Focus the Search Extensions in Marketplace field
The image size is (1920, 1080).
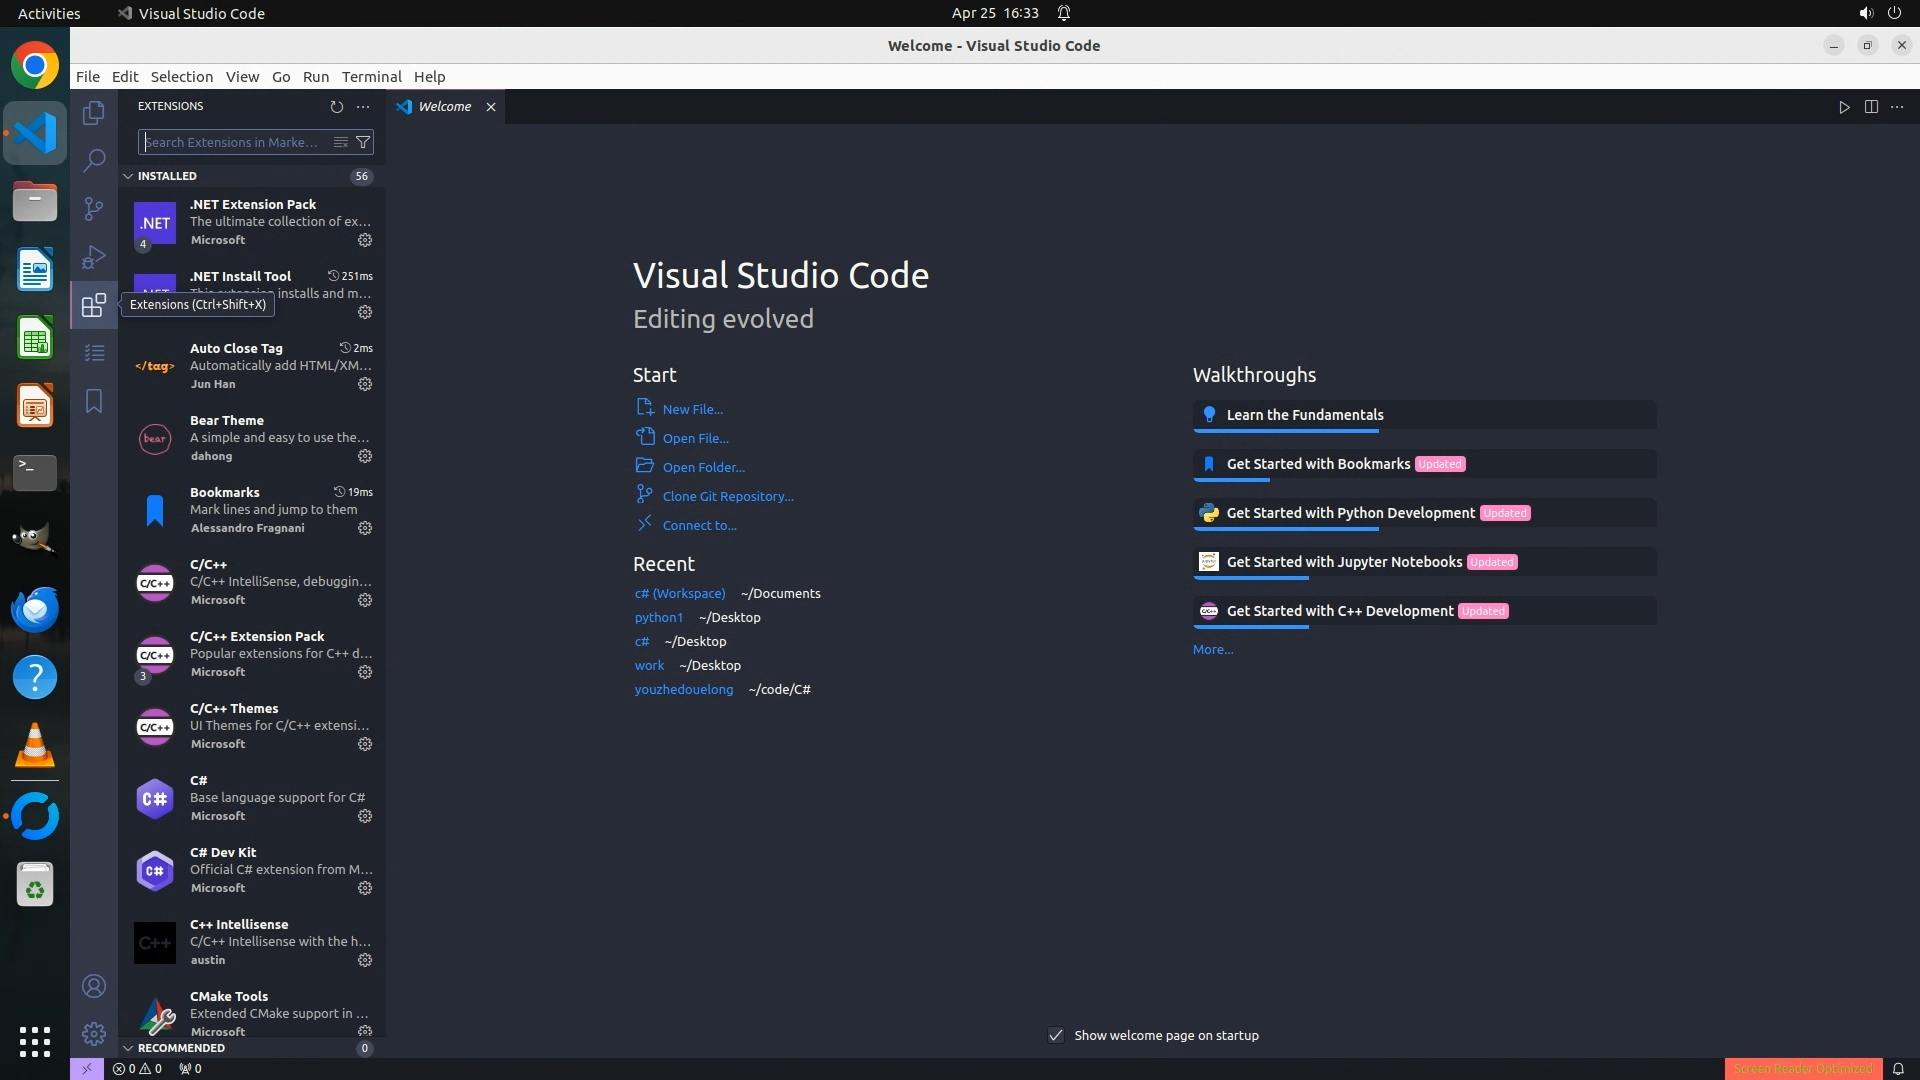pos(235,142)
